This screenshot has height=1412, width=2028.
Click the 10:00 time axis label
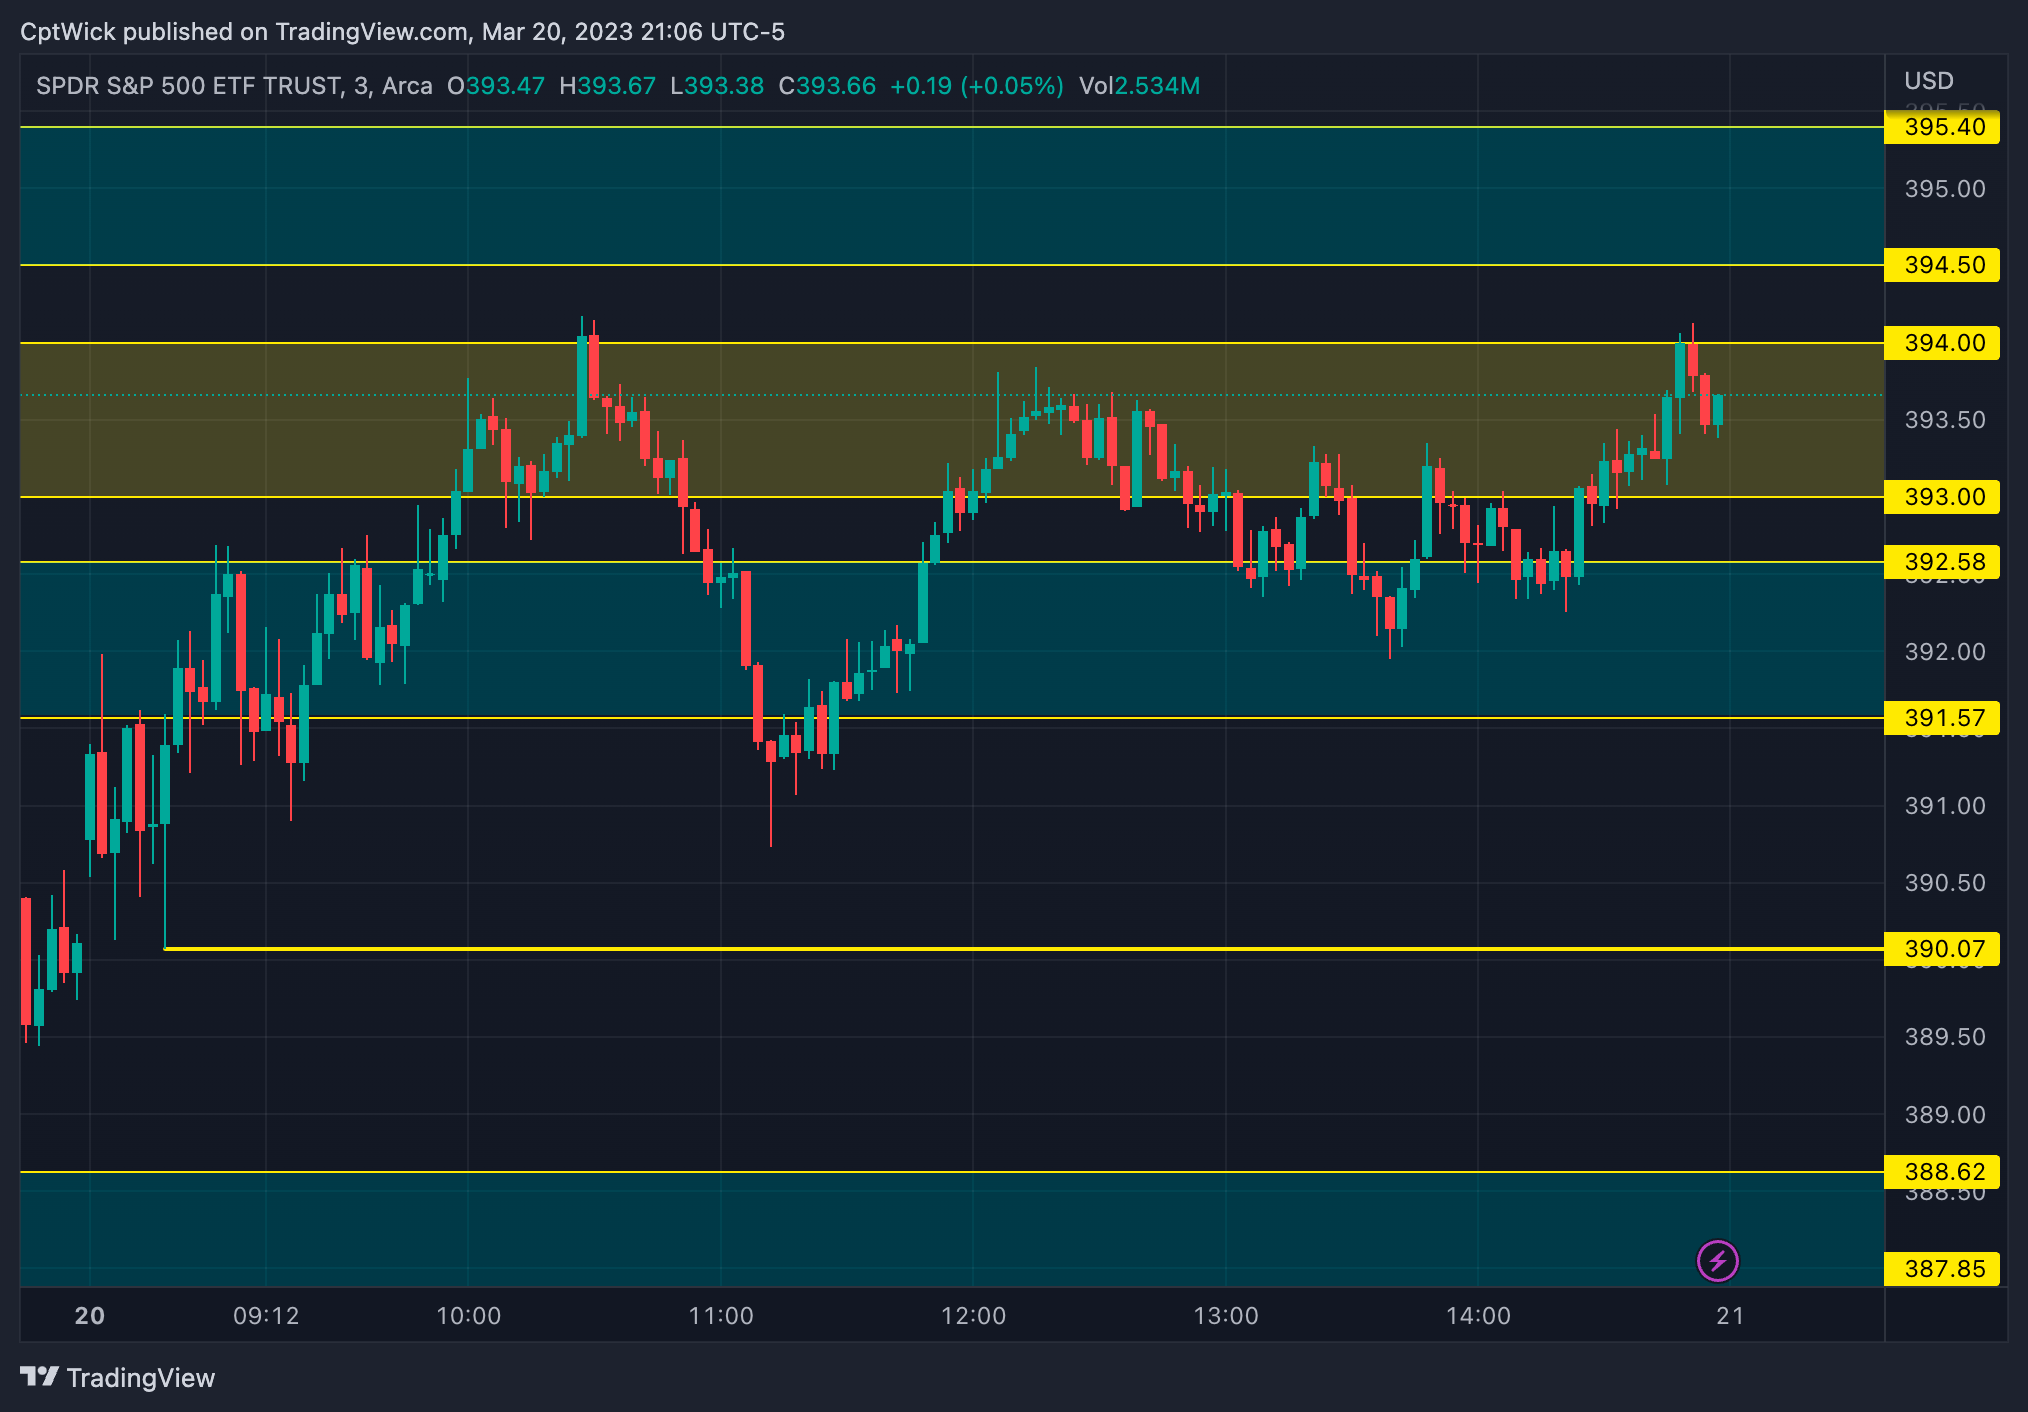point(468,1316)
